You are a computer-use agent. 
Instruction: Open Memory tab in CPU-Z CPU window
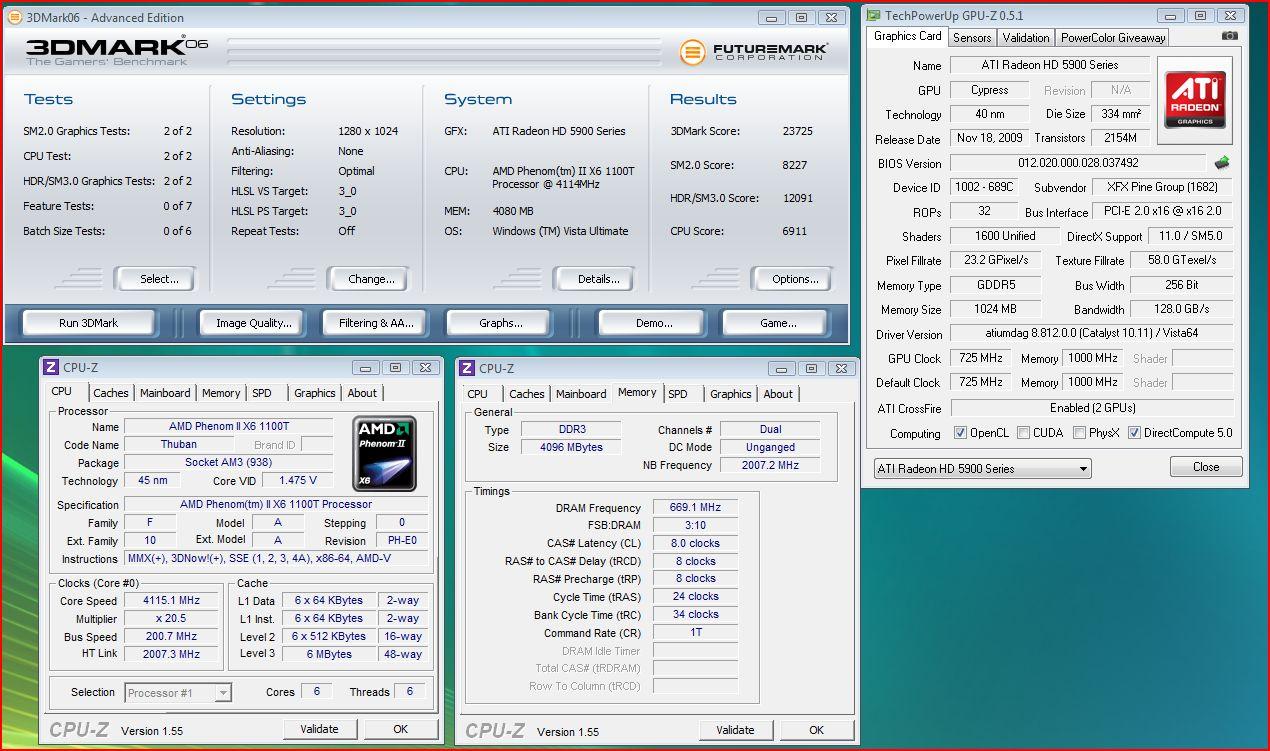coord(221,393)
